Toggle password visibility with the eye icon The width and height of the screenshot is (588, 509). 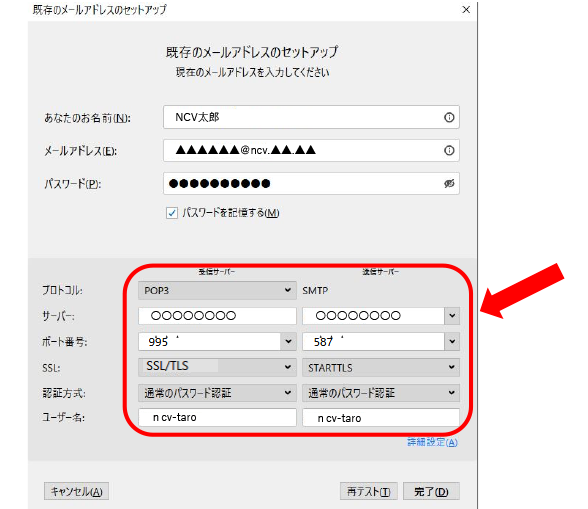tap(449, 183)
